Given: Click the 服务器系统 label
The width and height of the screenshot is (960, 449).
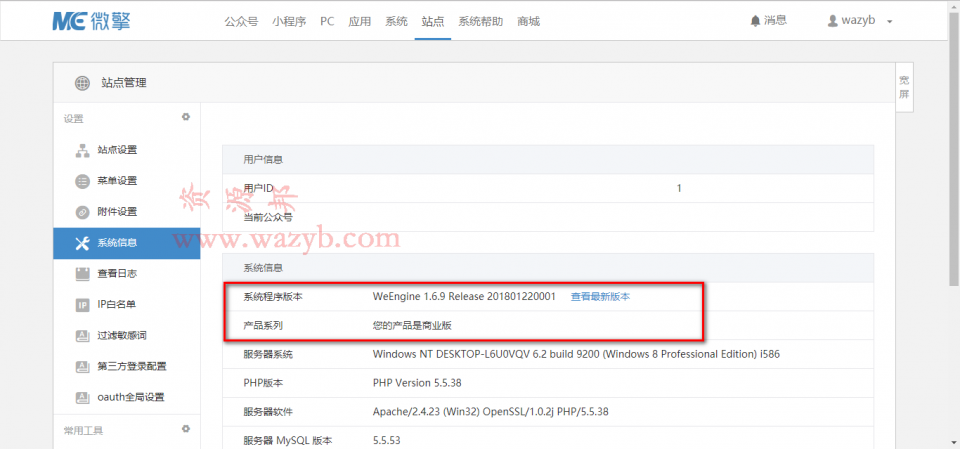Looking at the screenshot, I should pos(268,355).
